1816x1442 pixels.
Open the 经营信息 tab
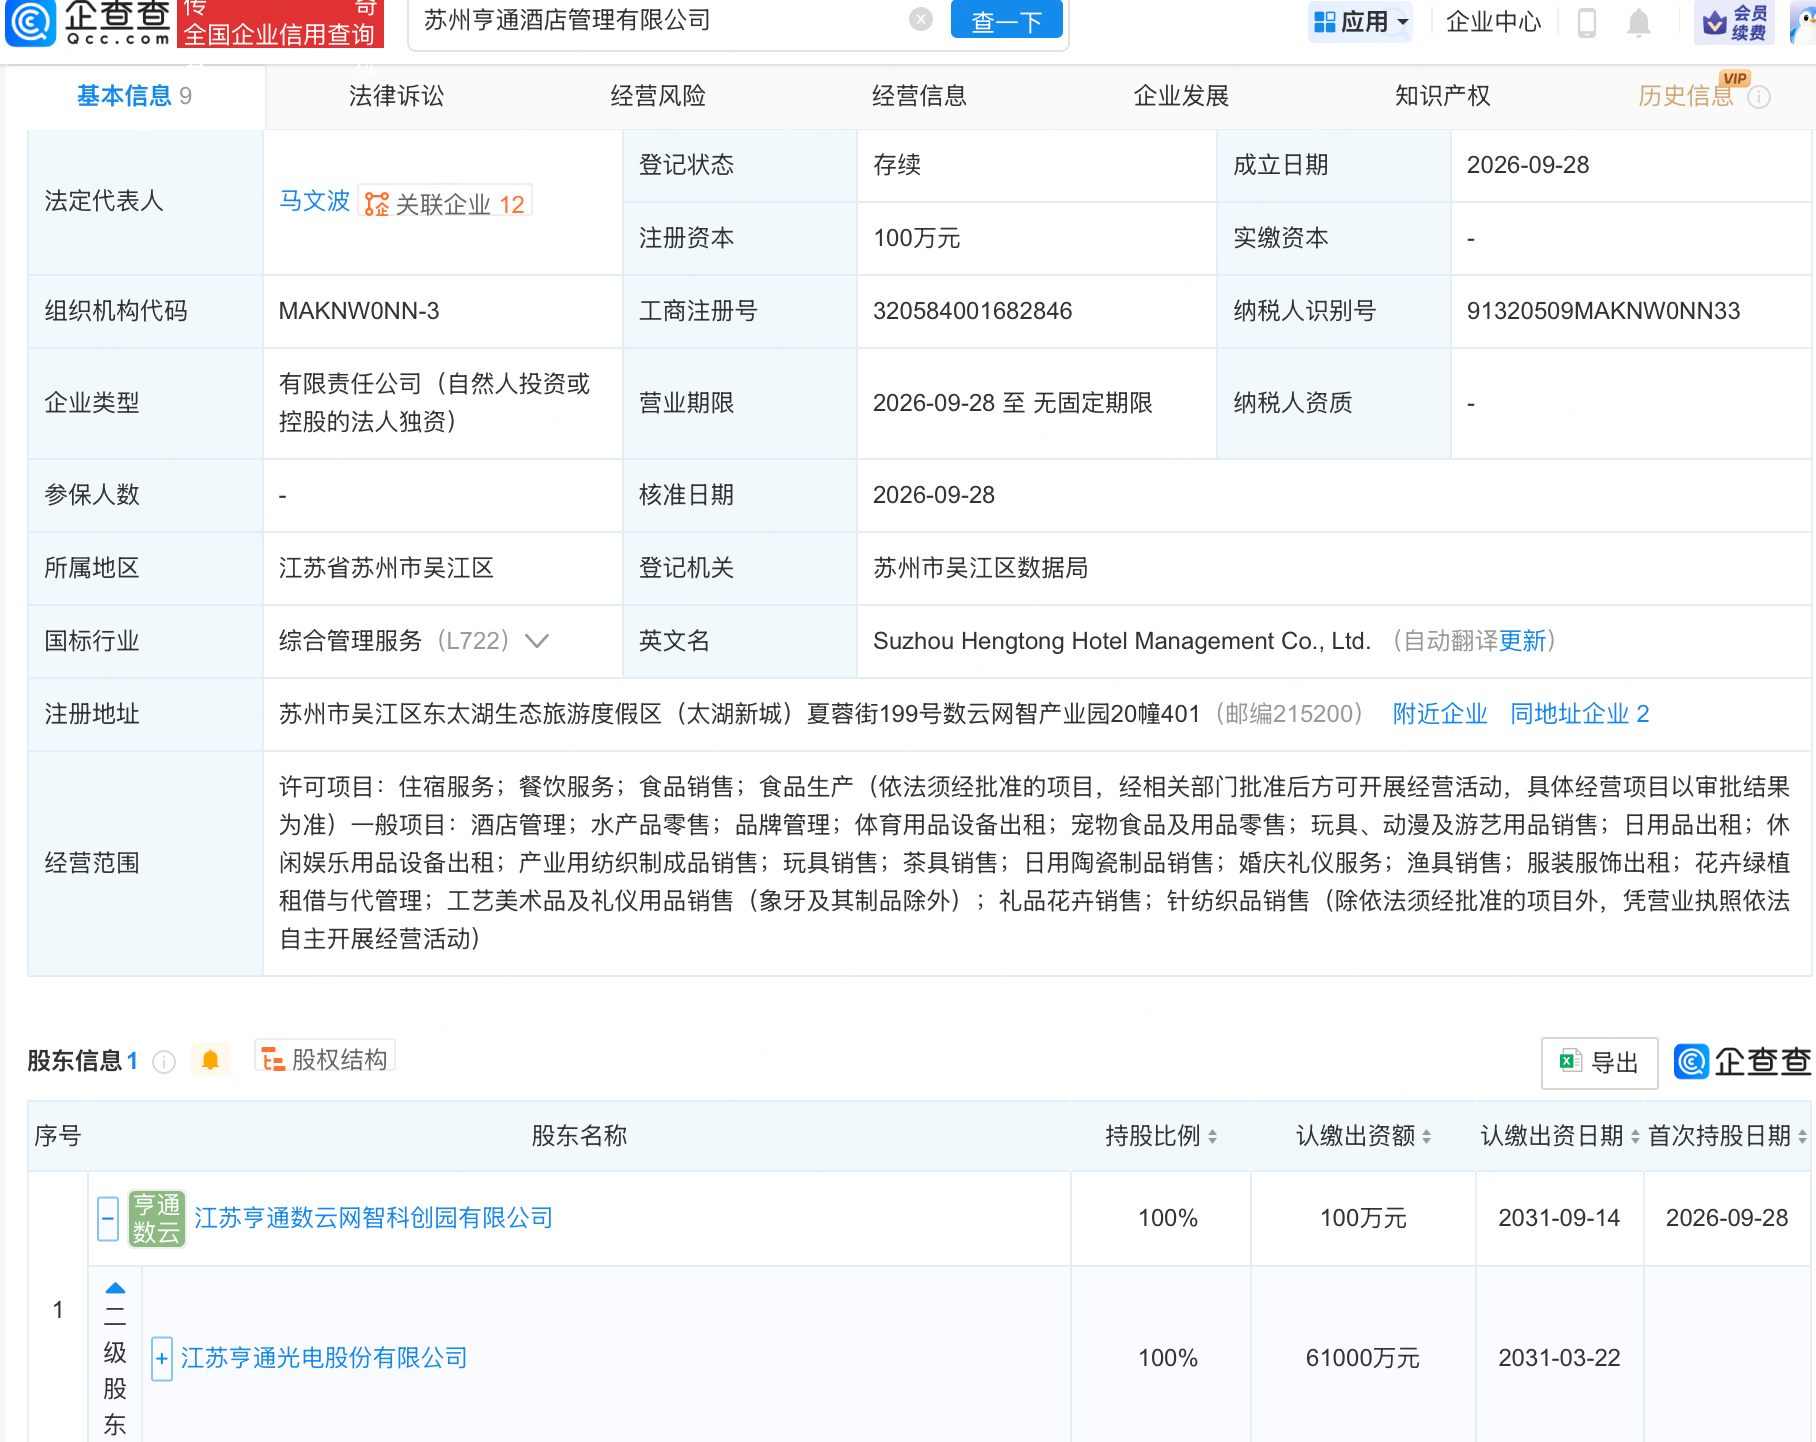point(919,96)
